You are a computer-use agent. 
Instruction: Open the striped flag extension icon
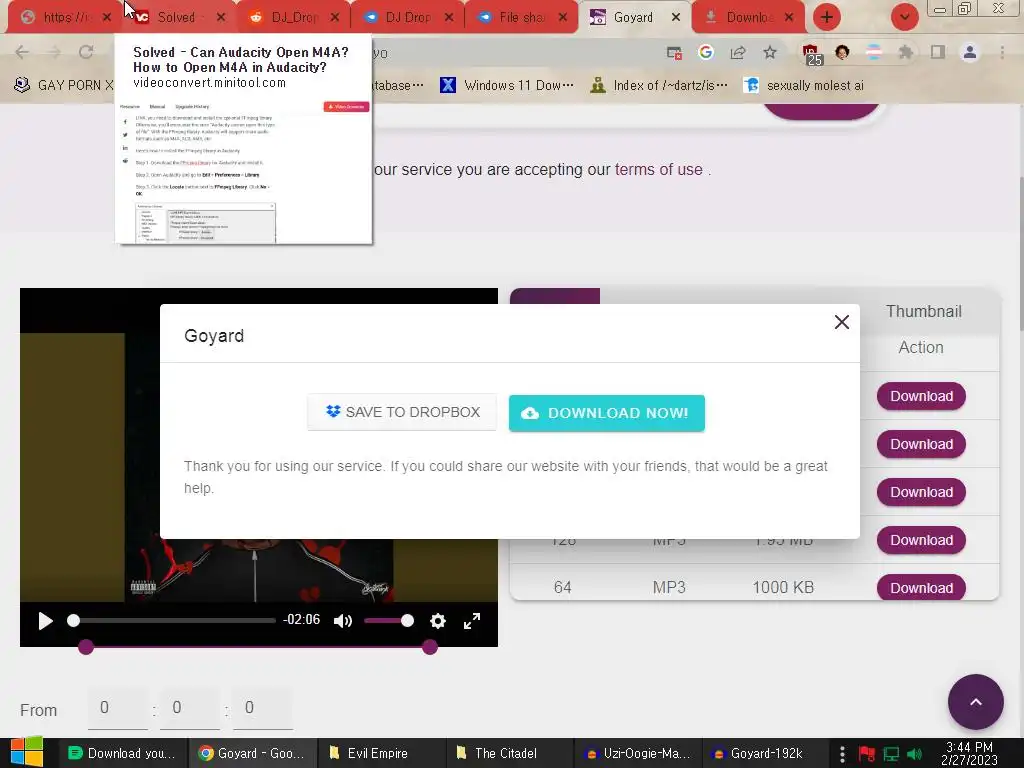tap(874, 52)
